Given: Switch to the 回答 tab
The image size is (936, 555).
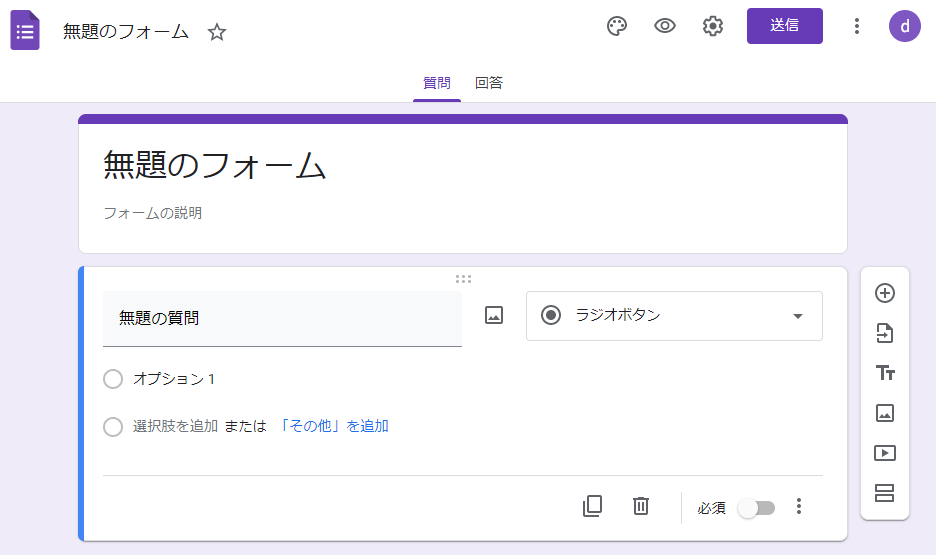Looking at the screenshot, I should tap(489, 83).
